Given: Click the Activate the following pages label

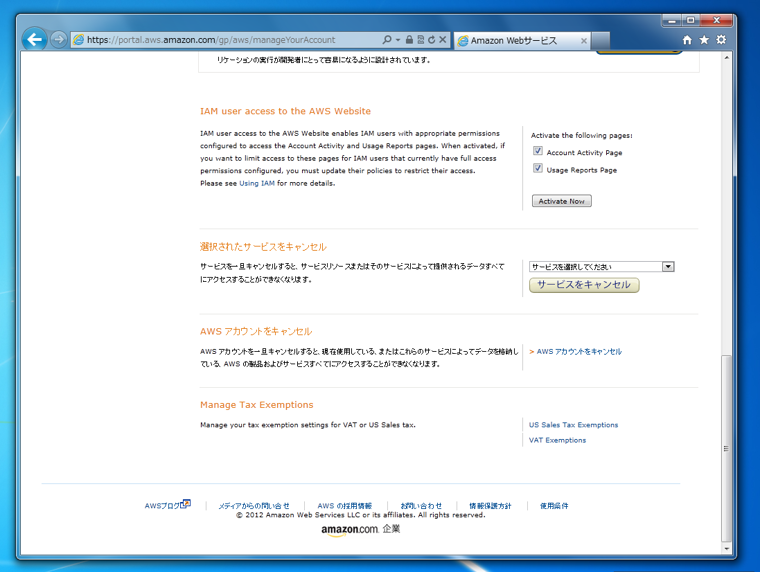Looking at the screenshot, I should (582, 135).
